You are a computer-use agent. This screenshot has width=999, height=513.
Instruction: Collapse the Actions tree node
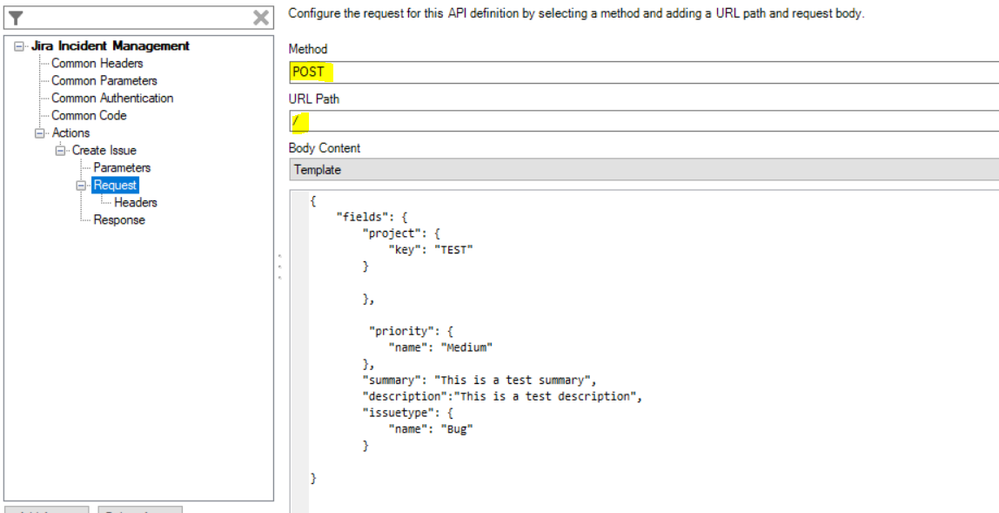point(40,133)
